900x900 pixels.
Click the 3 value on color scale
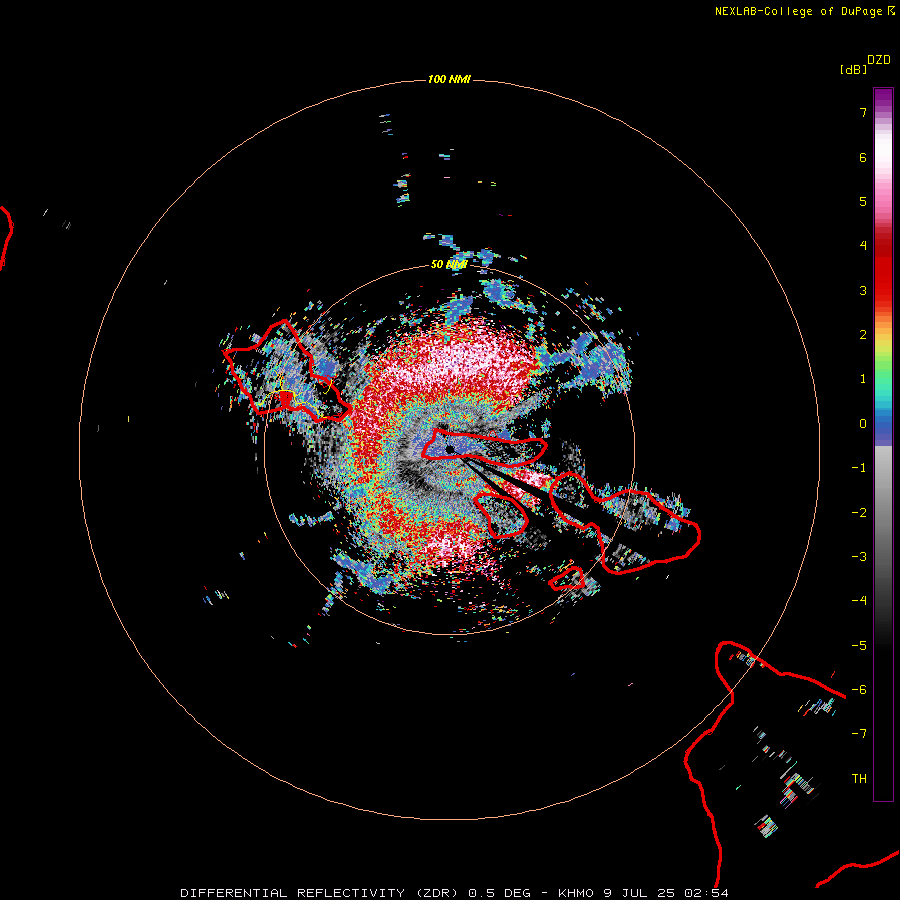(863, 290)
